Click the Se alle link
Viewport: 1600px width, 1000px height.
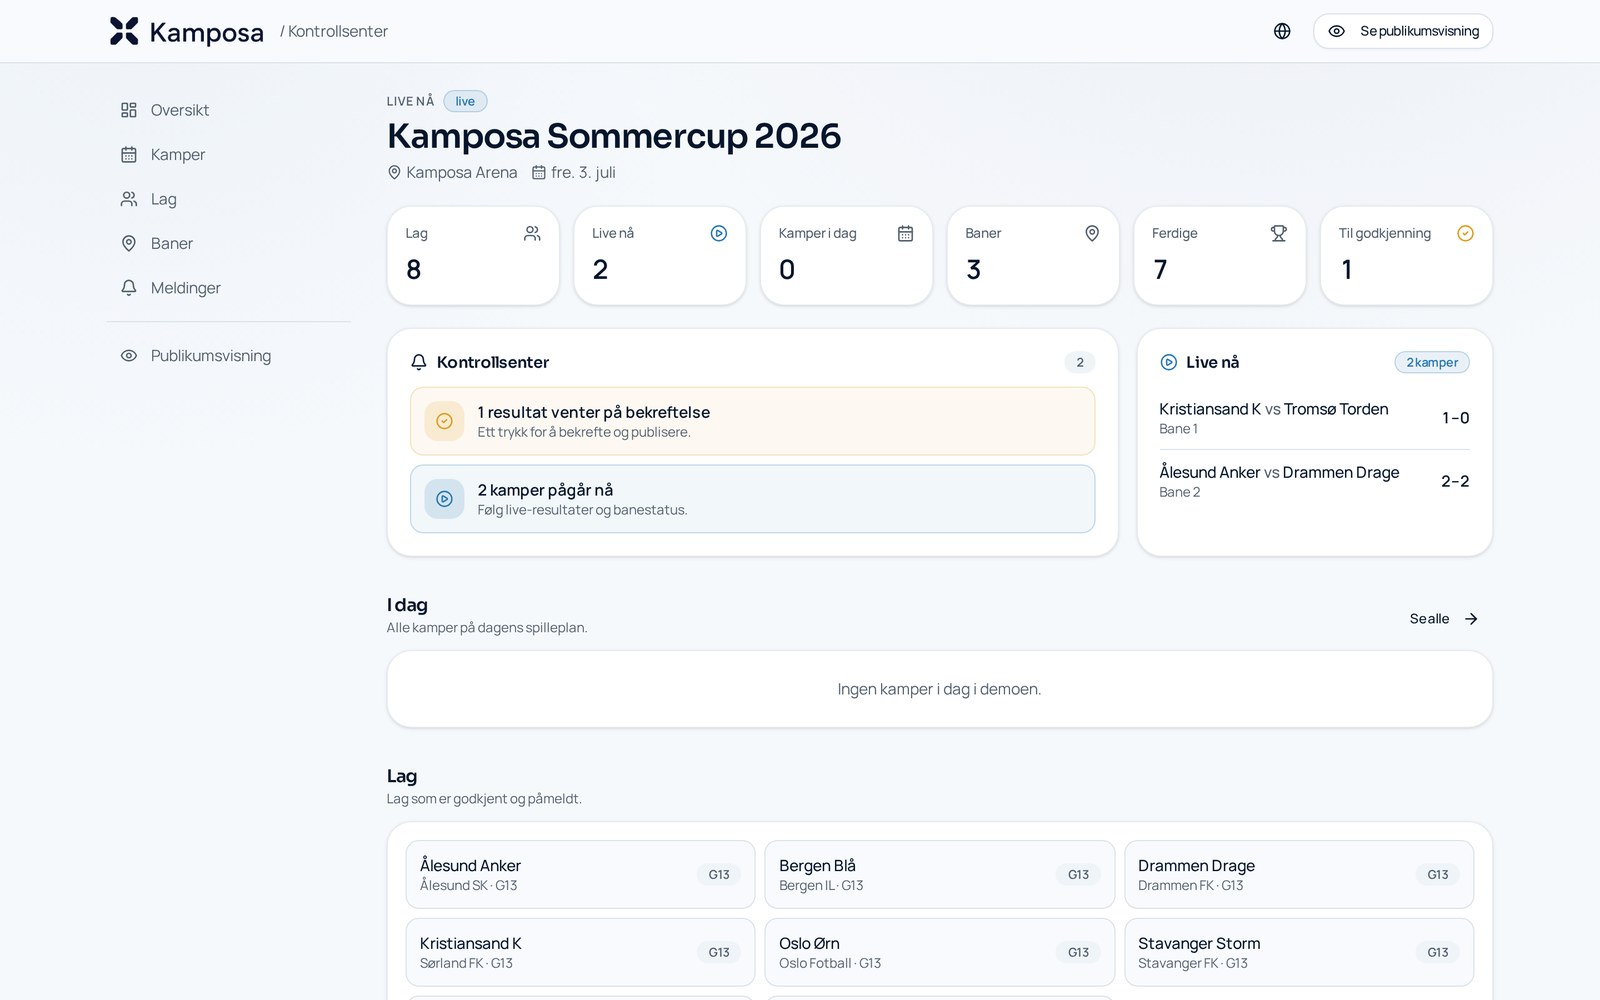tap(1444, 619)
